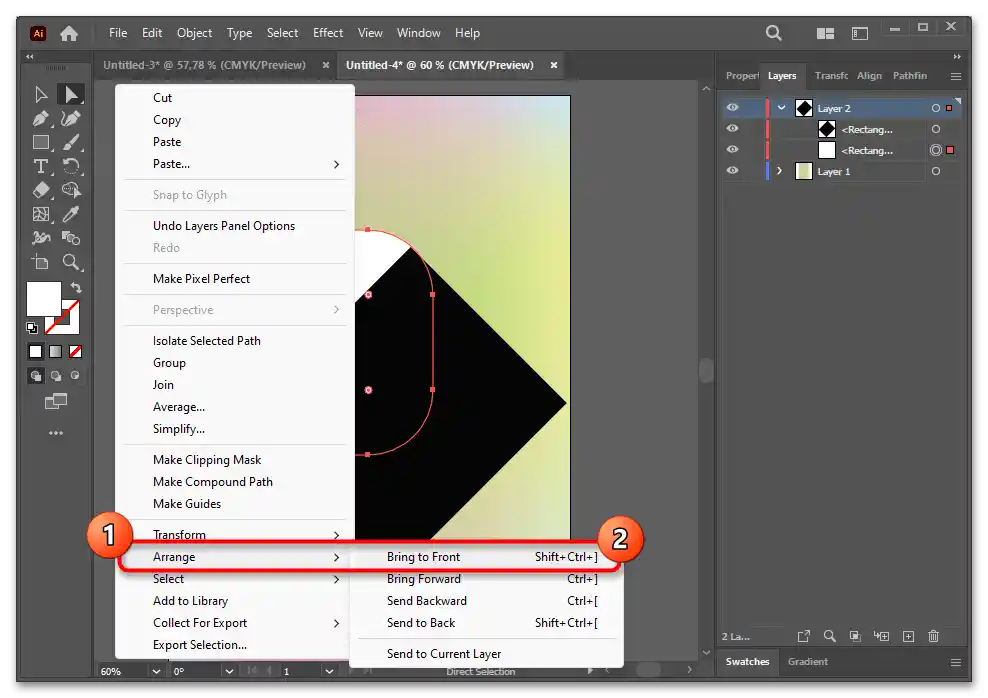Image resolution: width=988 pixels, height=698 pixels.
Task: Choose Bring to Front from submenu
Action: point(424,557)
